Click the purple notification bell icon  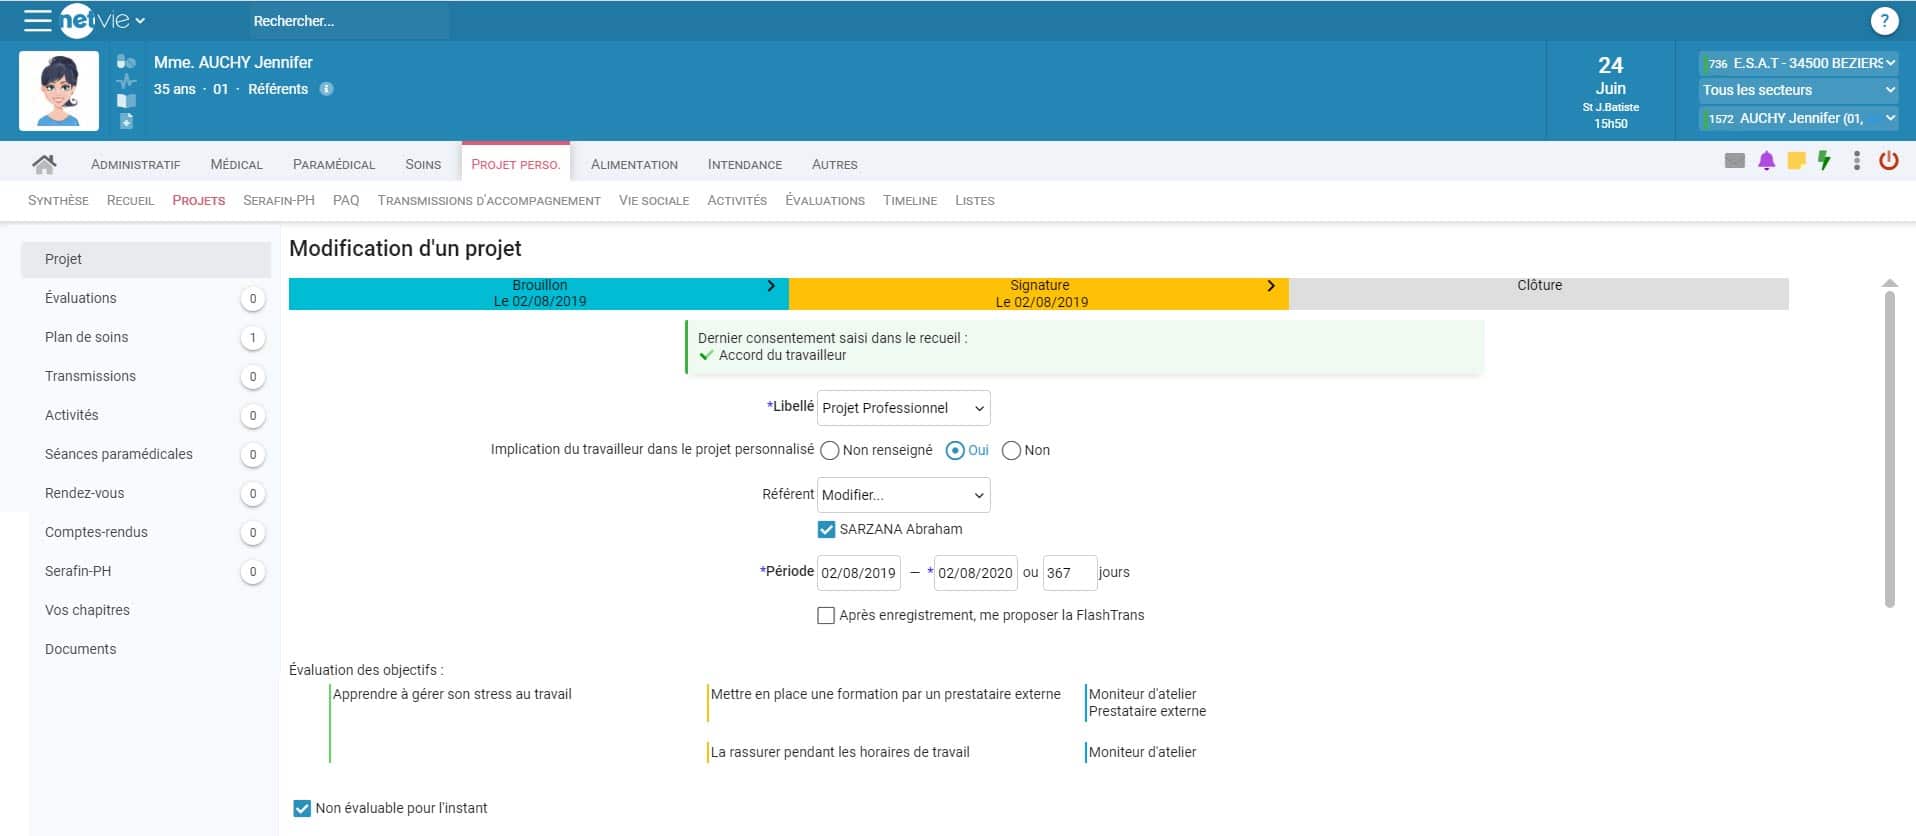(x=1766, y=161)
